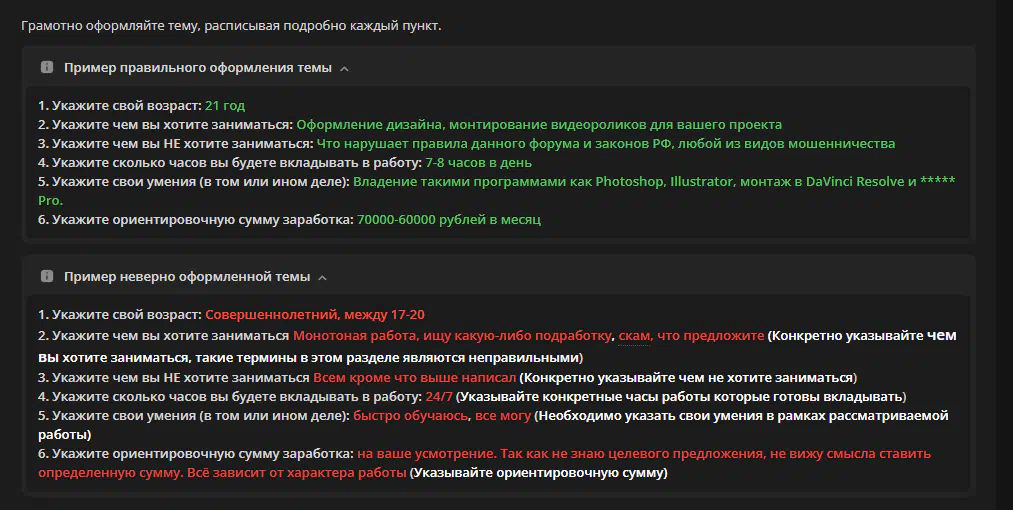
Task: Click the dotted-underlined word "скам"
Action: tap(634, 336)
